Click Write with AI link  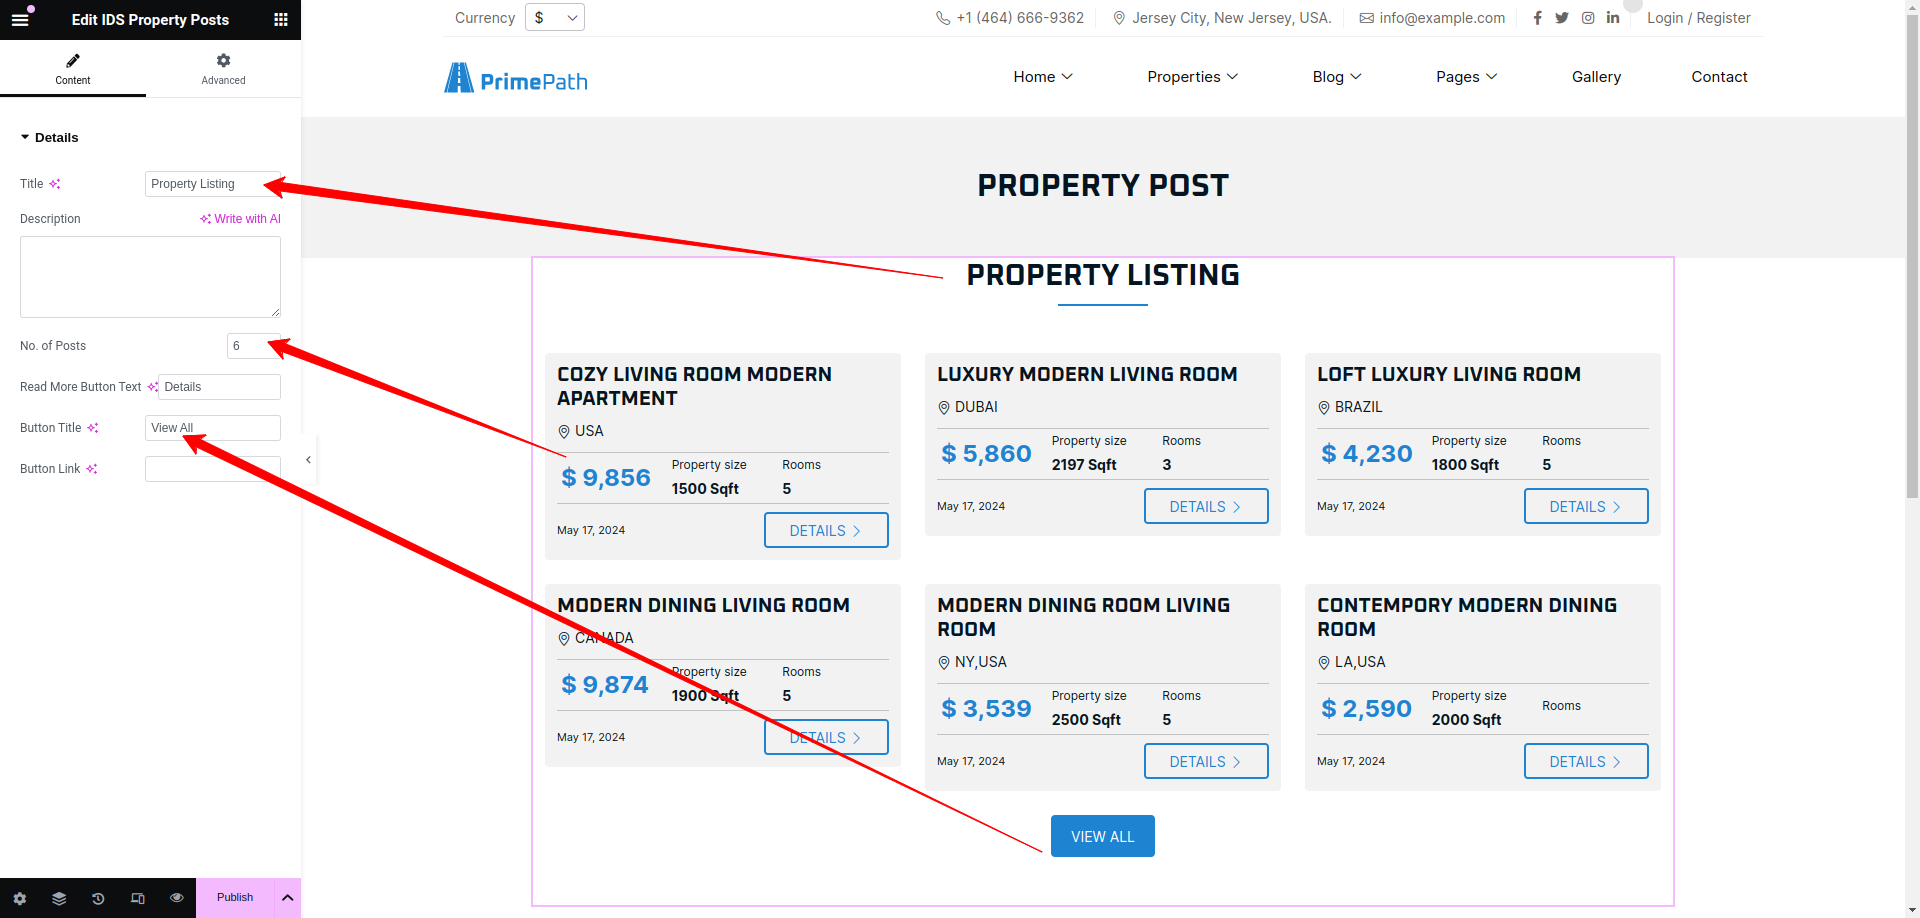[x=240, y=219]
